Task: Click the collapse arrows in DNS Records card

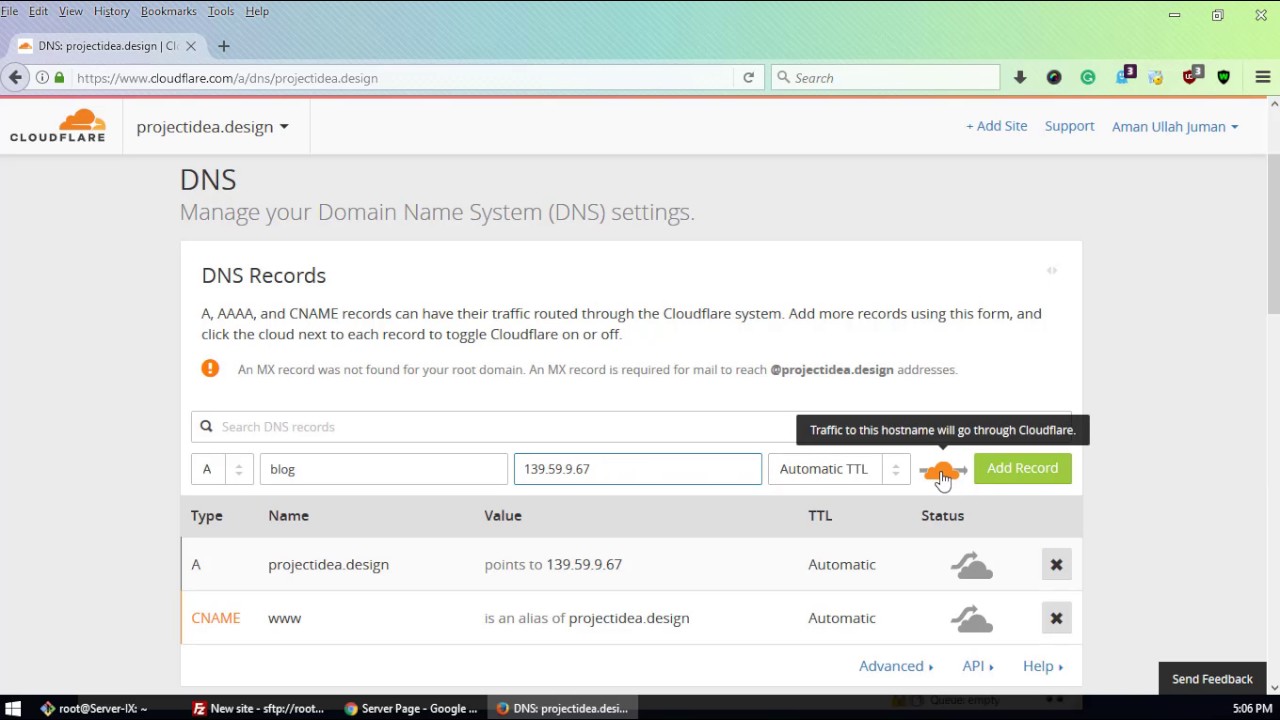Action: coord(1052,270)
